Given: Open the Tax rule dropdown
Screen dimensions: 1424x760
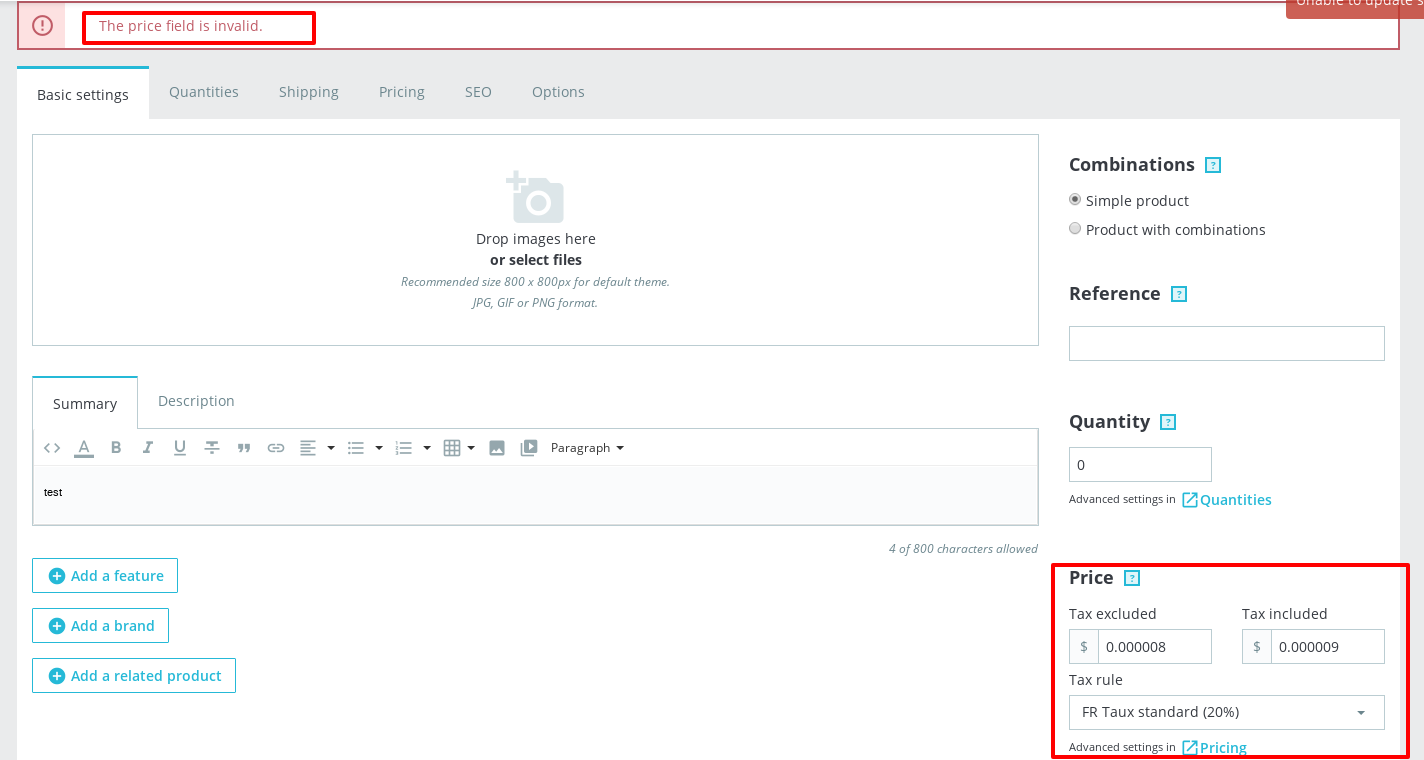Looking at the screenshot, I should click(x=1227, y=712).
